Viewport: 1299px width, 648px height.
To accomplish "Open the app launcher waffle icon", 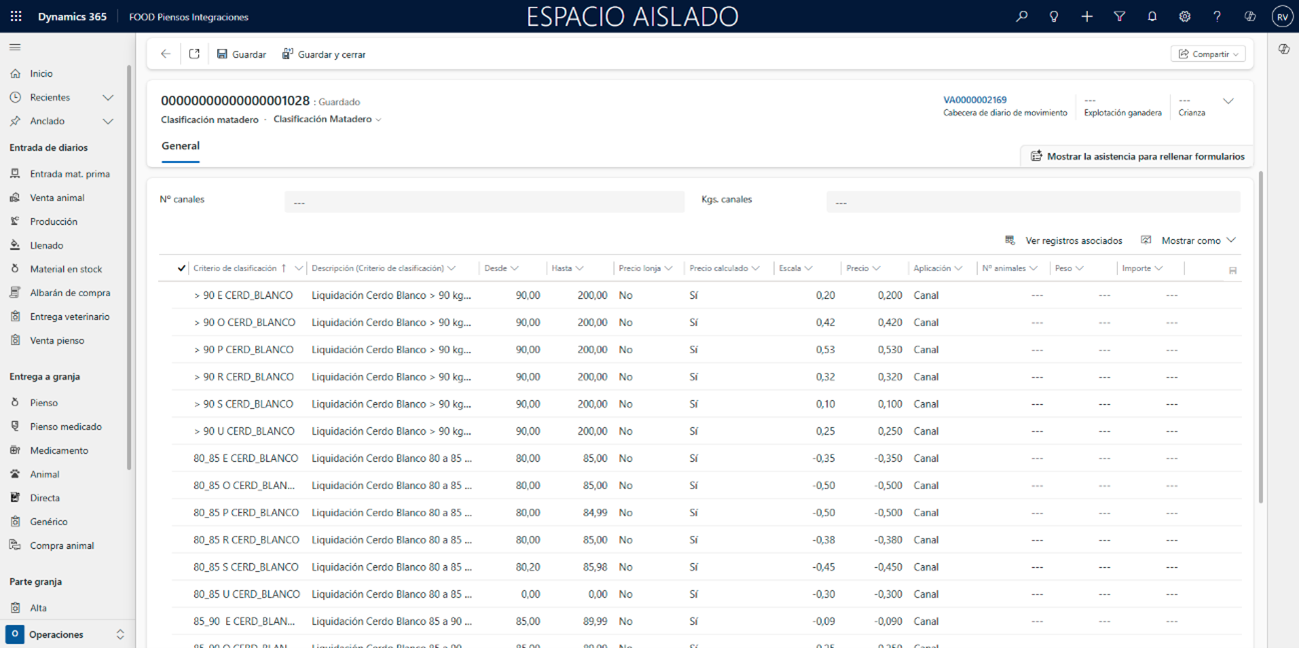I will tap(16, 16).
